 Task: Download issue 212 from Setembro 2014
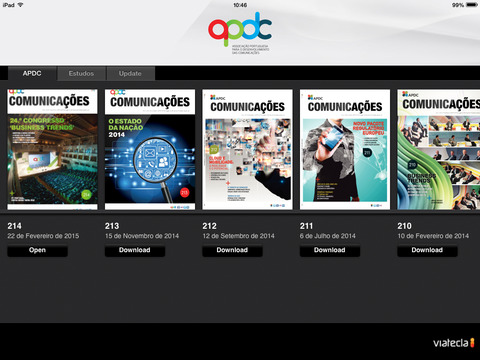click(x=232, y=251)
